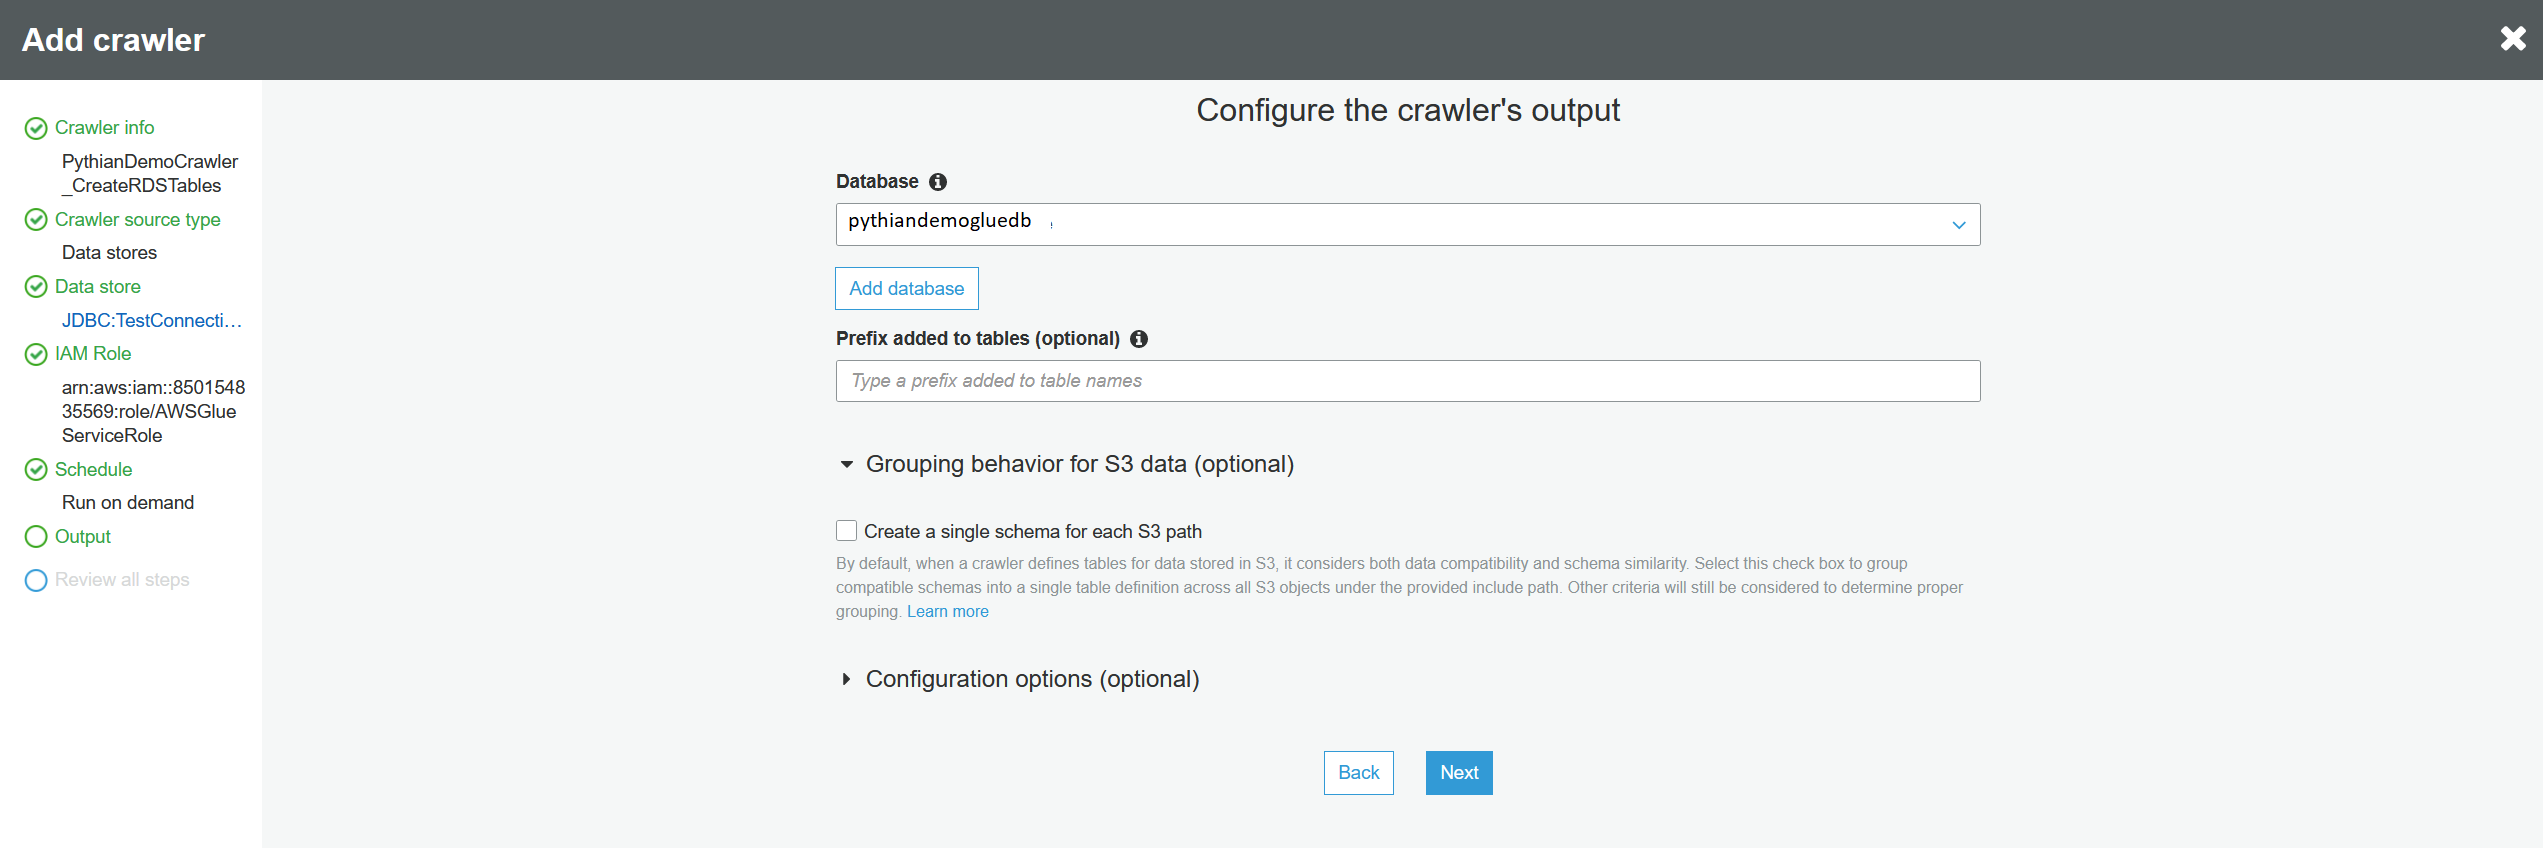Click the Prefix added to tables info icon

tap(1138, 339)
